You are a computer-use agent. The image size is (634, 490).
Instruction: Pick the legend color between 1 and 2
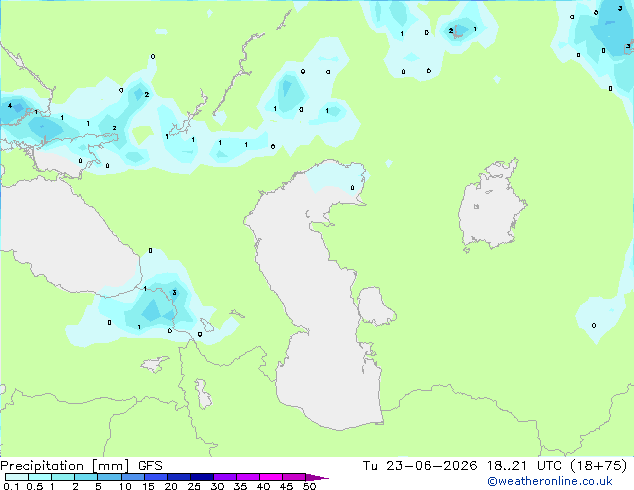(x=63, y=477)
